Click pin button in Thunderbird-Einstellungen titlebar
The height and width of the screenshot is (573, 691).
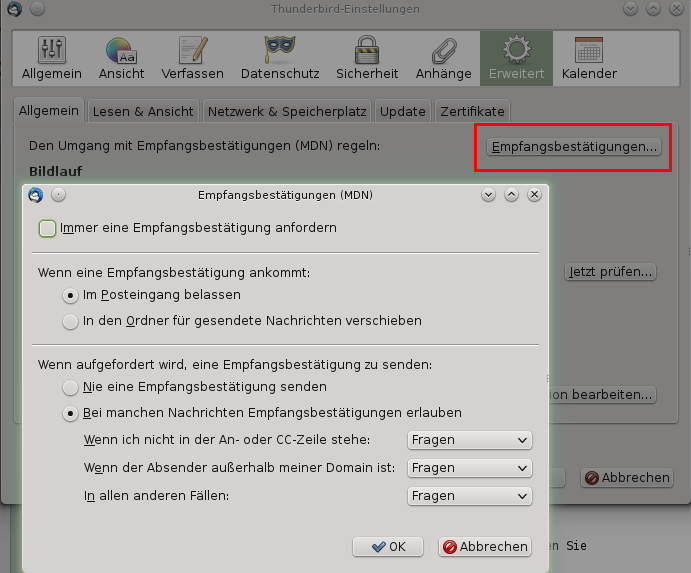[x=37, y=8]
